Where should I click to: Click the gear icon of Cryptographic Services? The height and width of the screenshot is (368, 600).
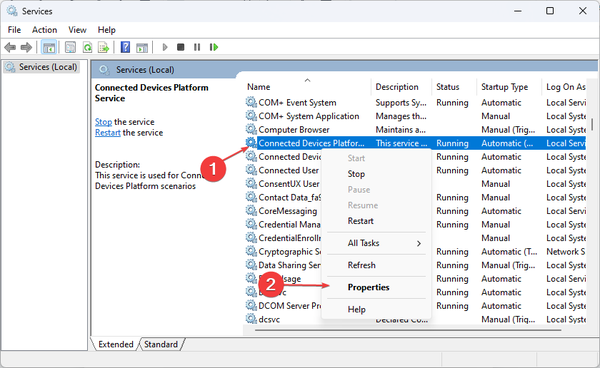(x=251, y=251)
